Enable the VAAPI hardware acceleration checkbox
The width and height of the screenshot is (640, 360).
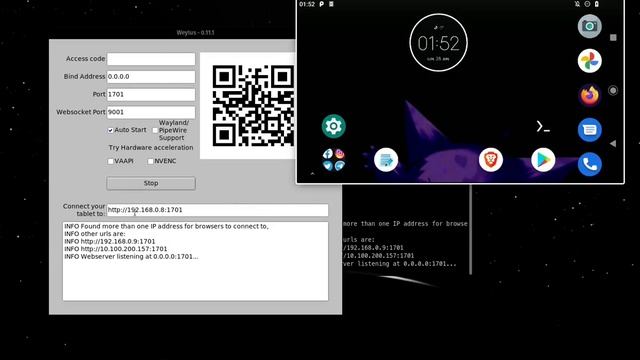(110, 161)
